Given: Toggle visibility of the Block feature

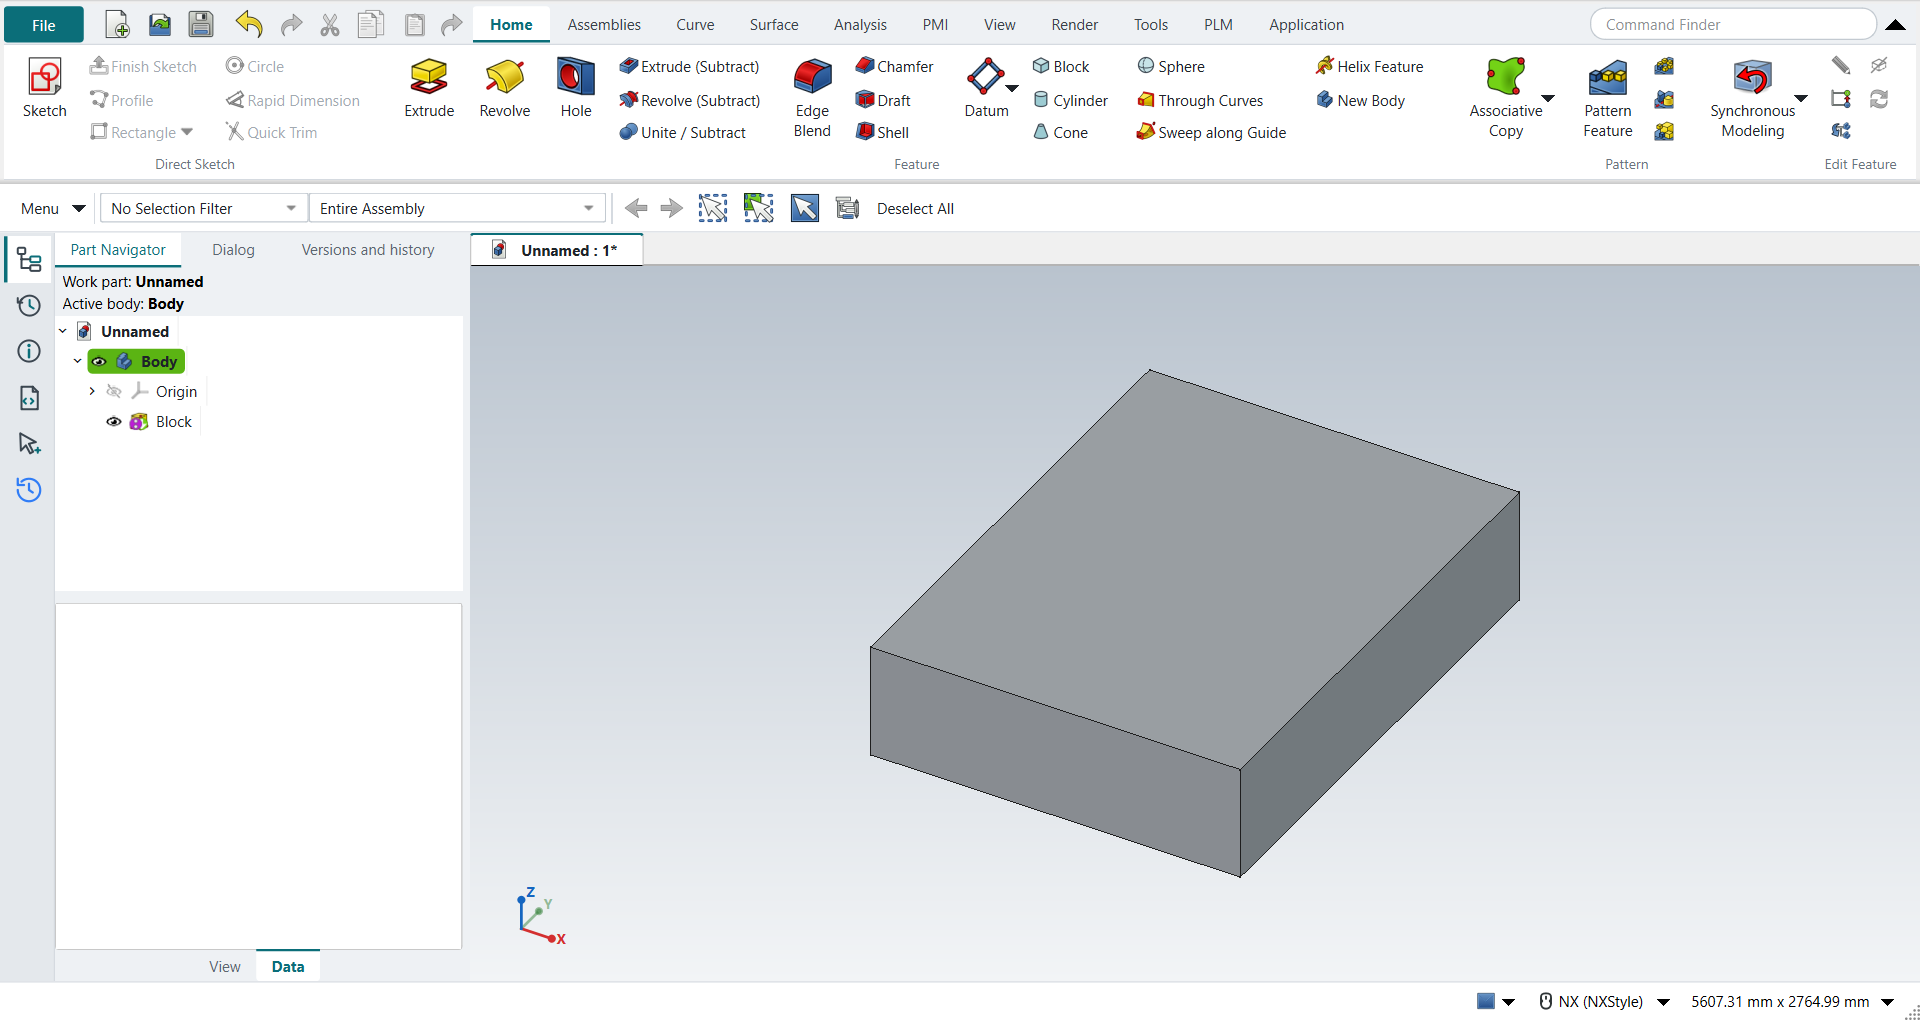Looking at the screenshot, I should pos(114,422).
